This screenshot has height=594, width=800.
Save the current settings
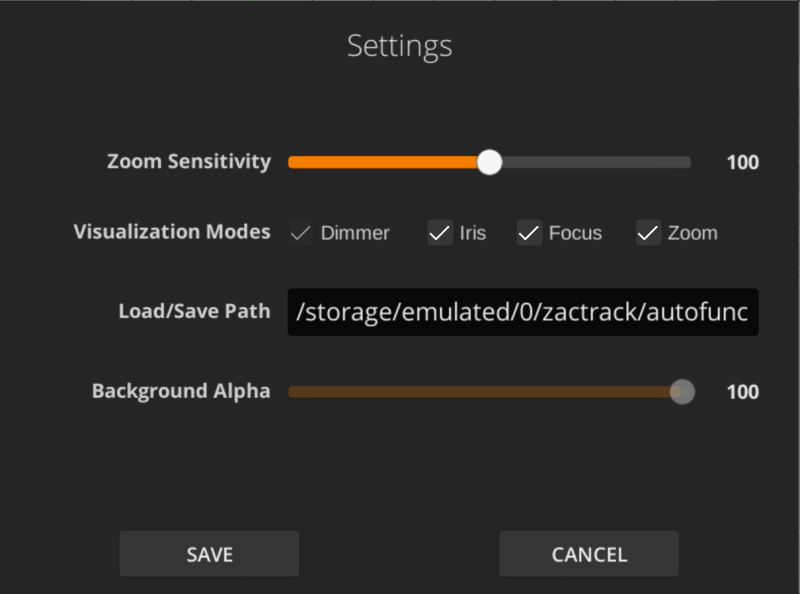[x=208, y=553]
